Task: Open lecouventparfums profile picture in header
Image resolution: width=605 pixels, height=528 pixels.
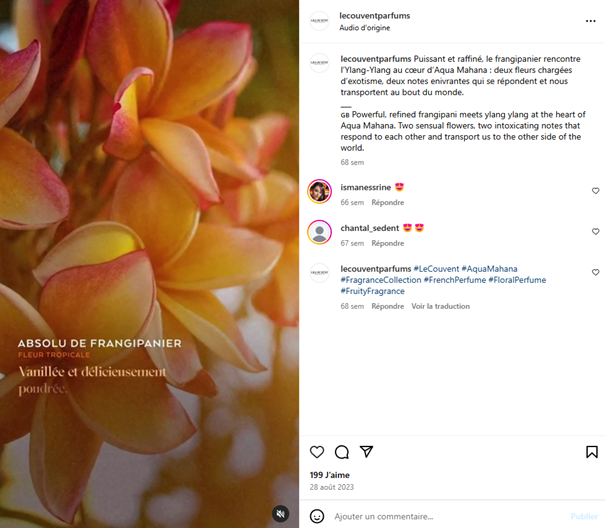Action: (x=319, y=21)
